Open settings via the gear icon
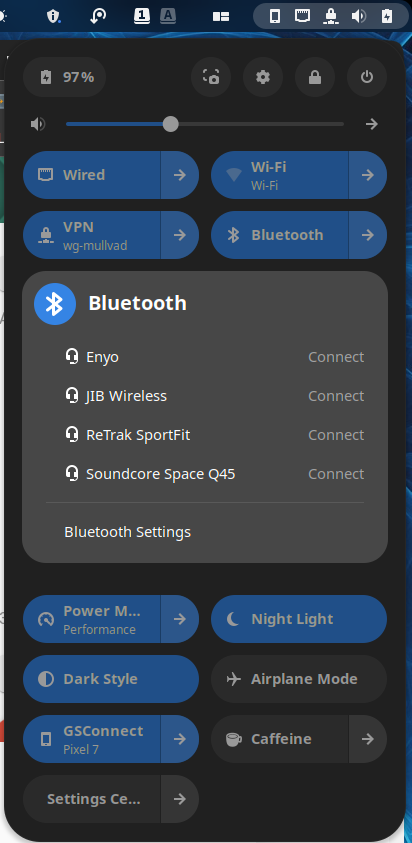 (263, 77)
